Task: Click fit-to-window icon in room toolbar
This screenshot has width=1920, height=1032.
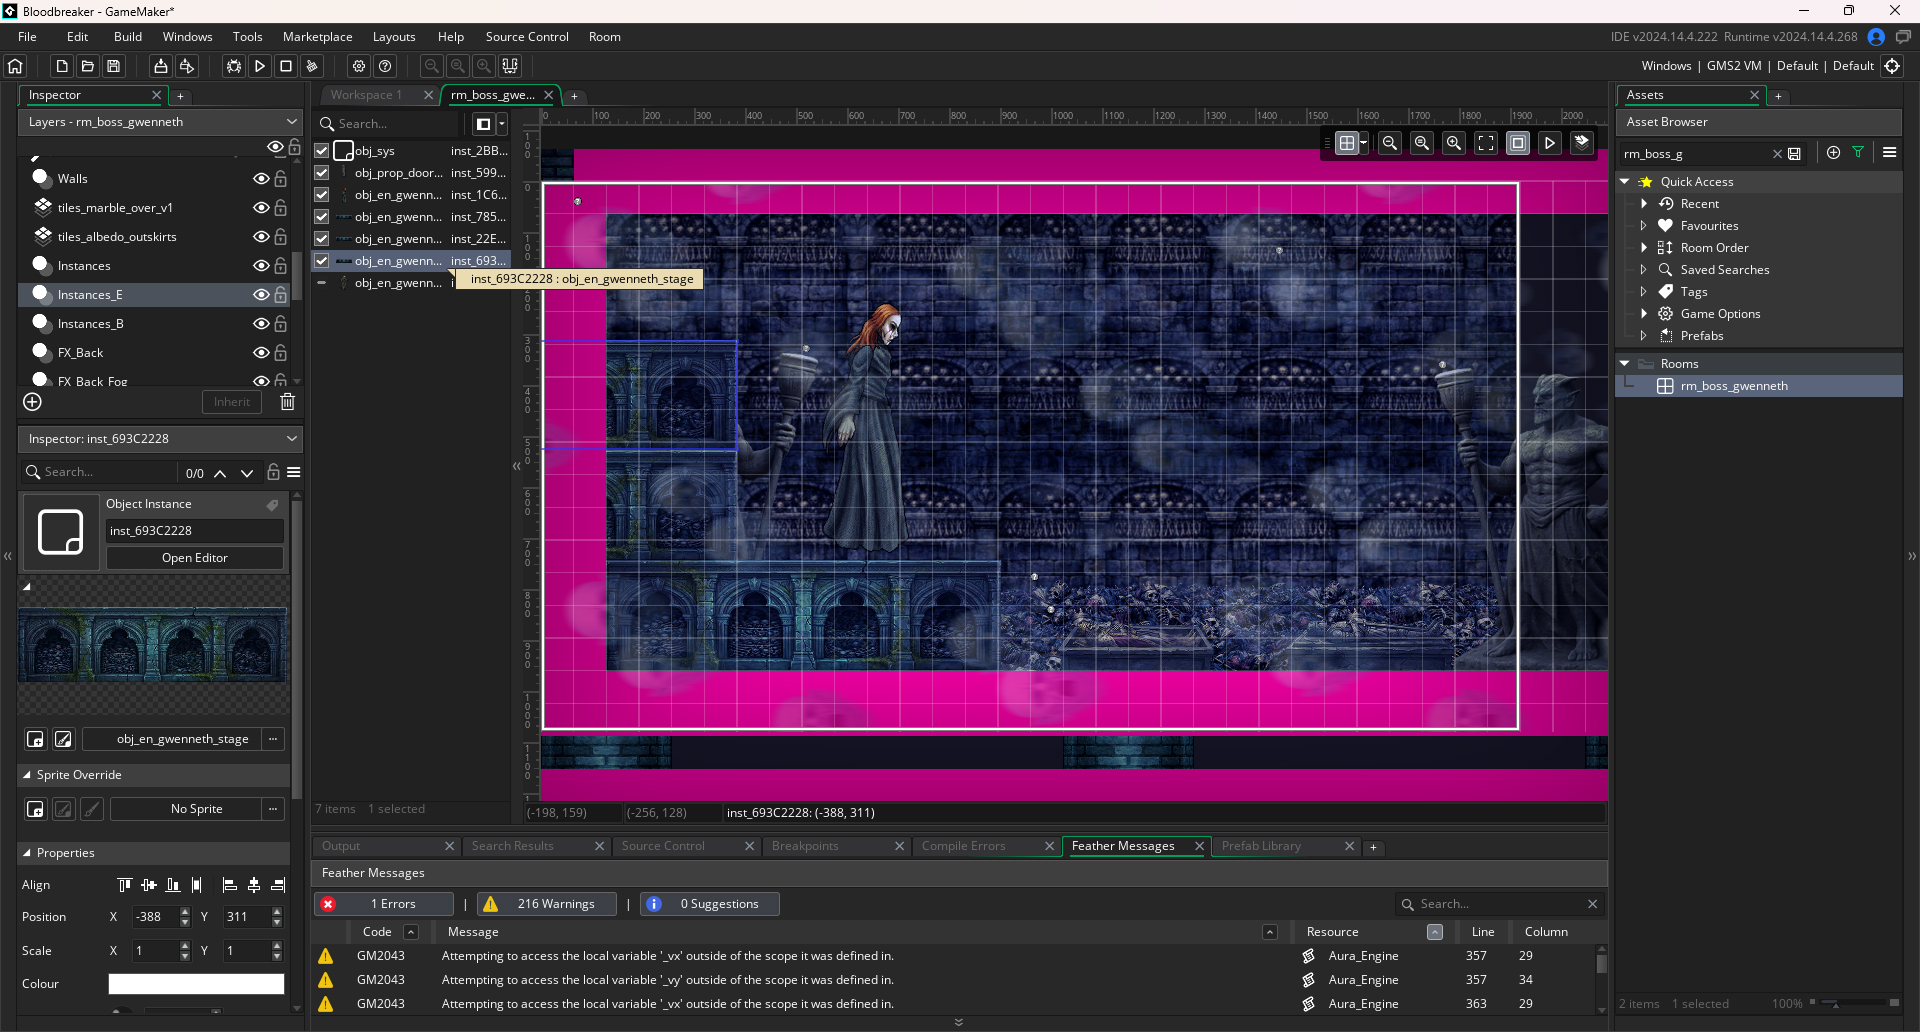Action: click(x=1486, y=143)
